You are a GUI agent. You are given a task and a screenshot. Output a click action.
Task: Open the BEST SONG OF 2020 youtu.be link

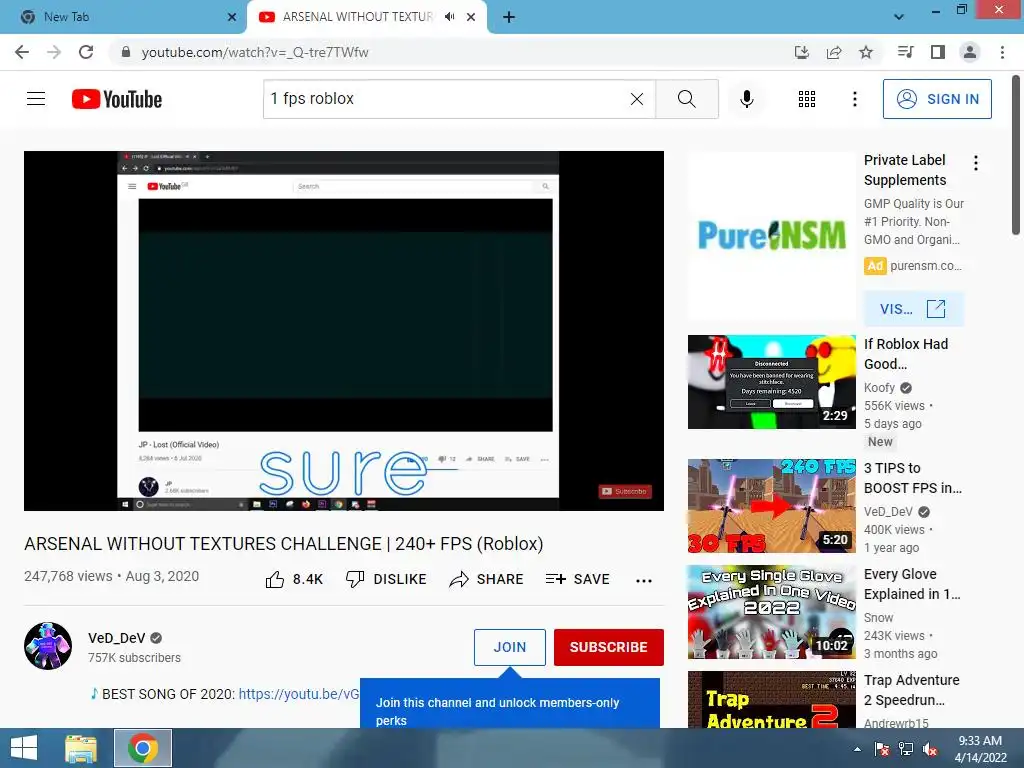298,694
